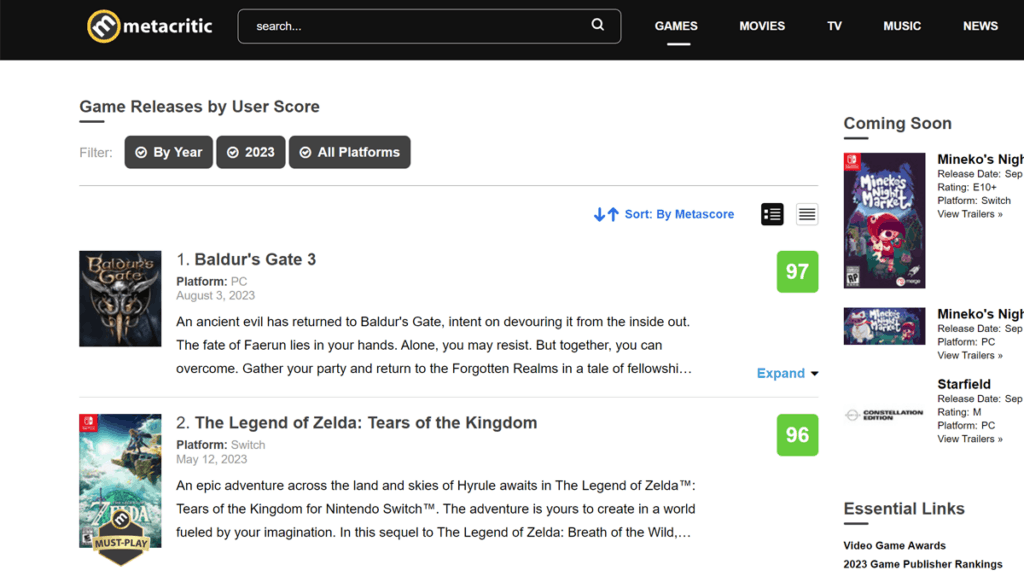This screenshot has width=1024, height=576.
Task: Toggle the All Platforms filter
Action: coord(349,152)
